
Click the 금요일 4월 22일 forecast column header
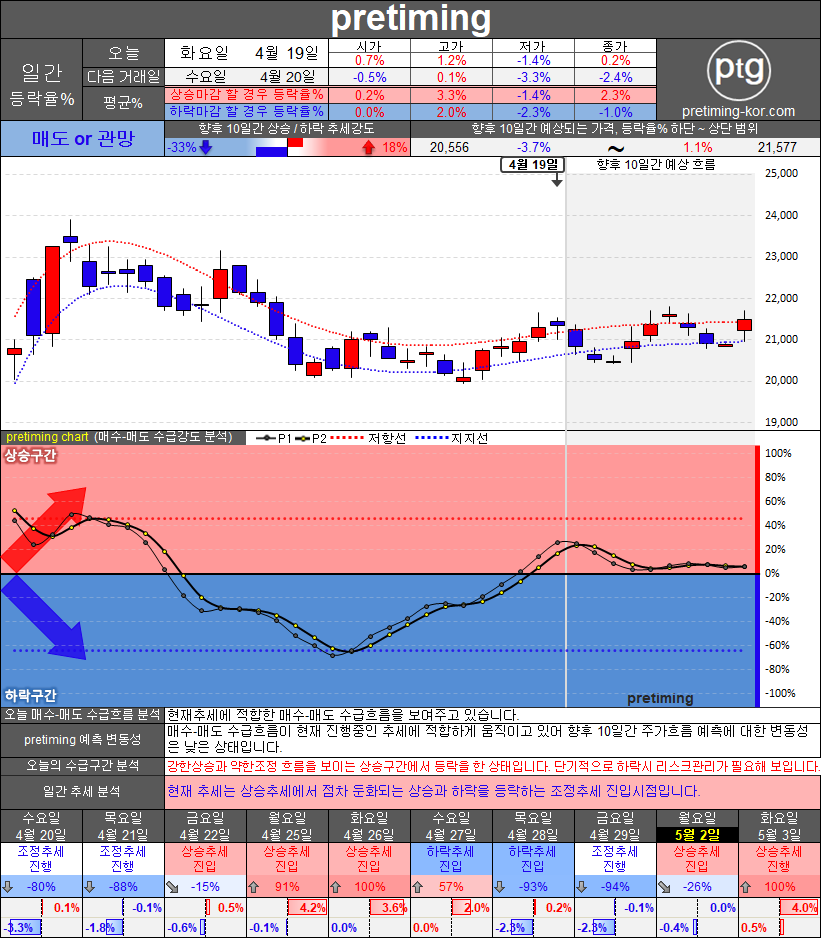coord(205,826)
